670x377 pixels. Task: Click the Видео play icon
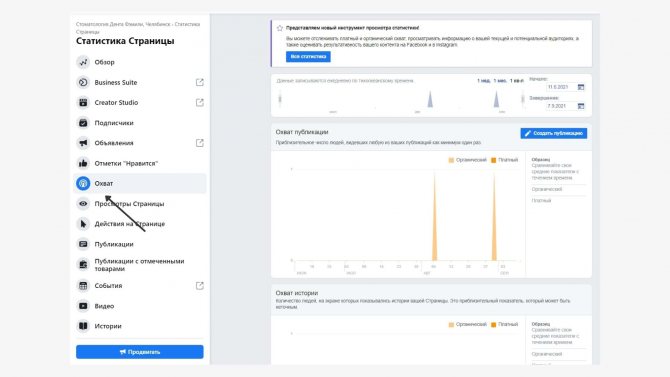pyautogui.click(x=83, y=306)
